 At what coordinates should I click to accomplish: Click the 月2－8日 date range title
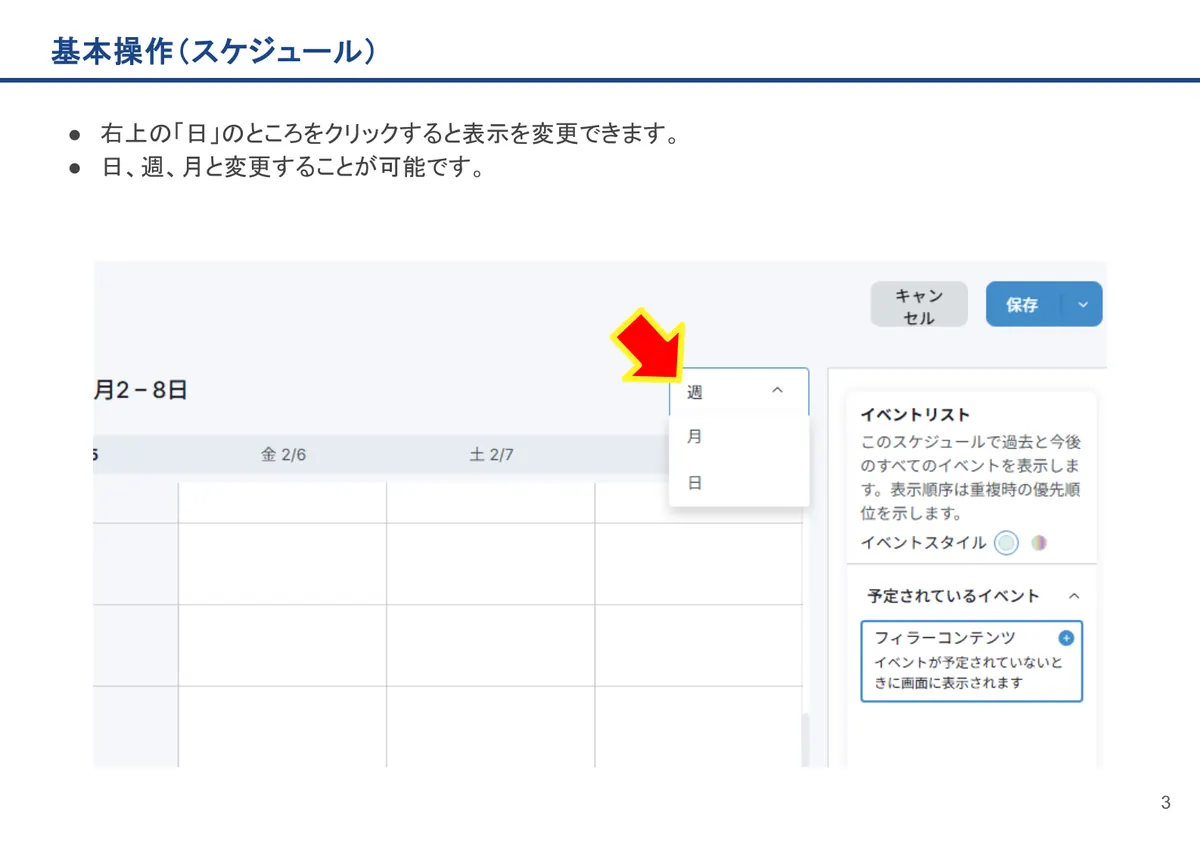coord(141,391)
